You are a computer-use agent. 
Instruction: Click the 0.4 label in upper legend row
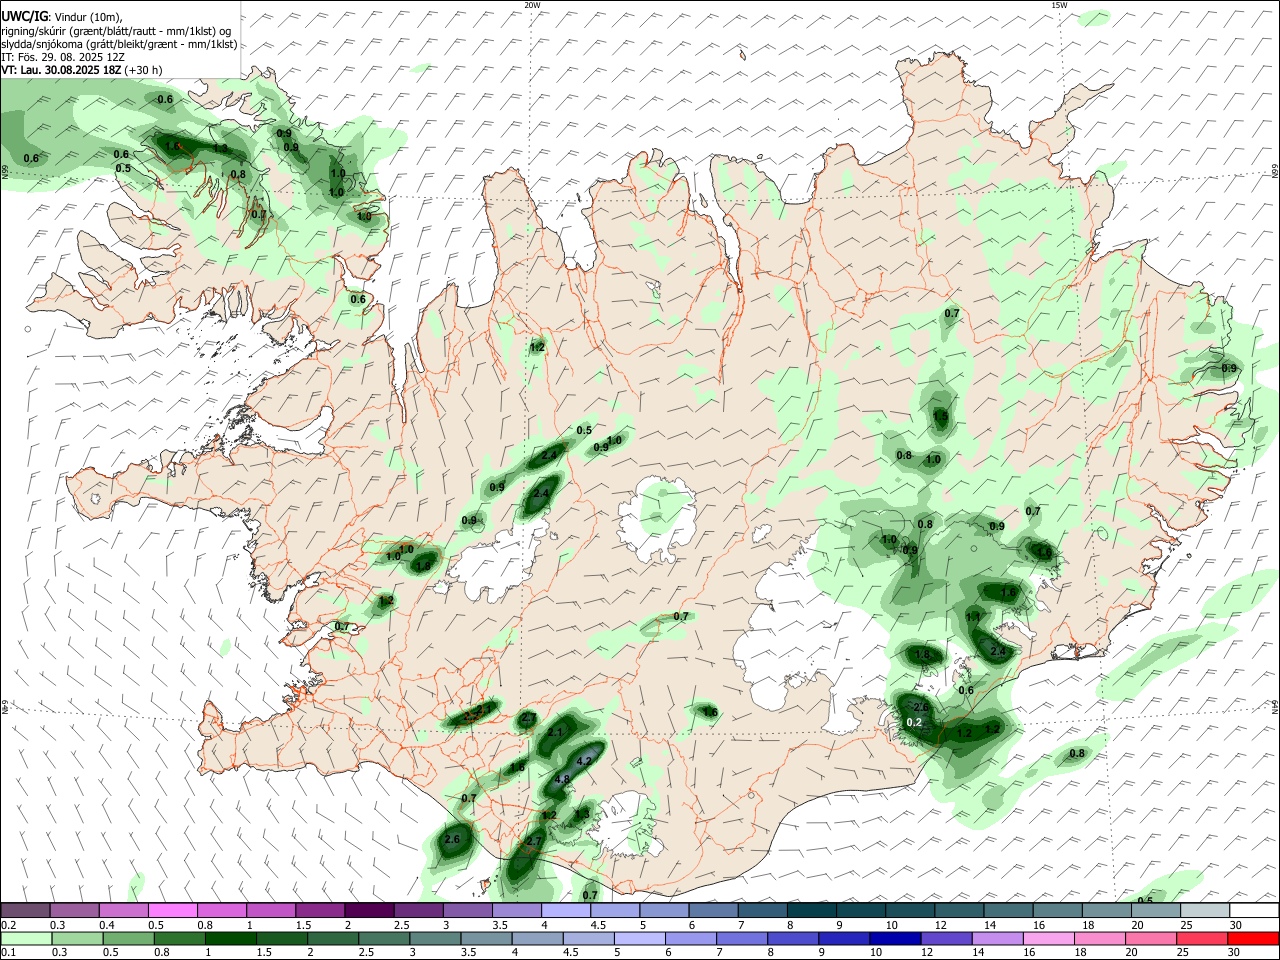tap(106, 925)
